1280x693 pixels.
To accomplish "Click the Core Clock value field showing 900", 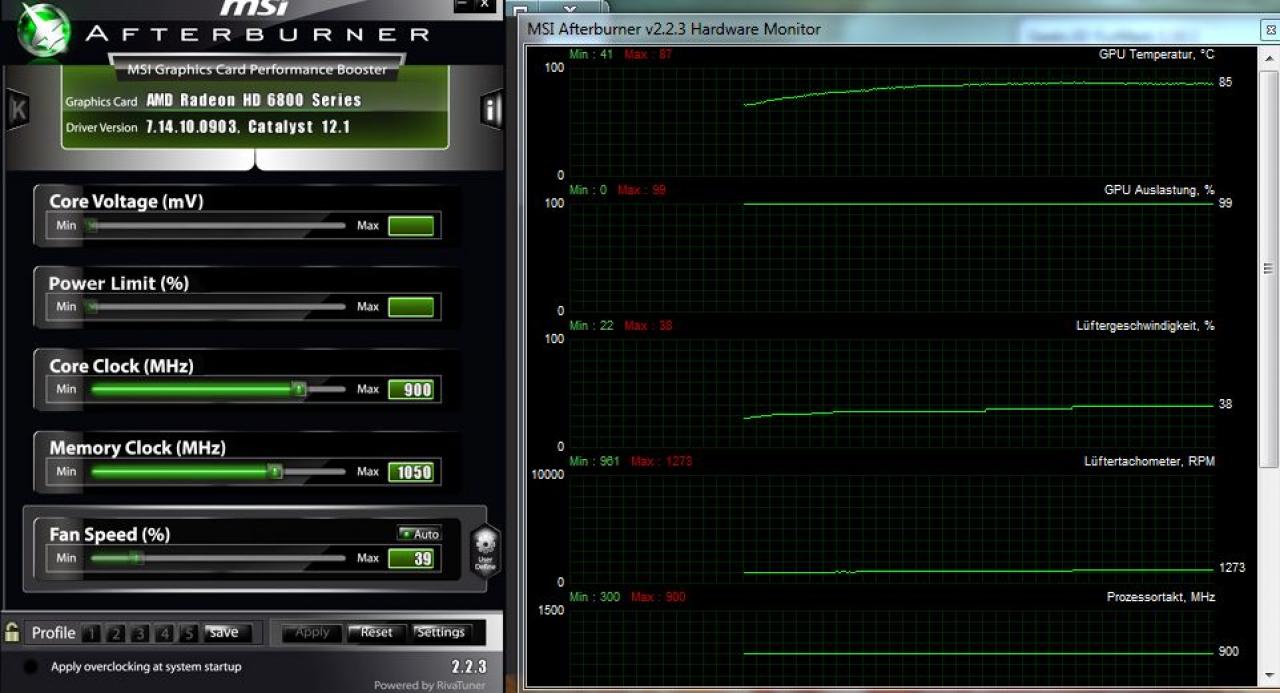I will 411,390.
